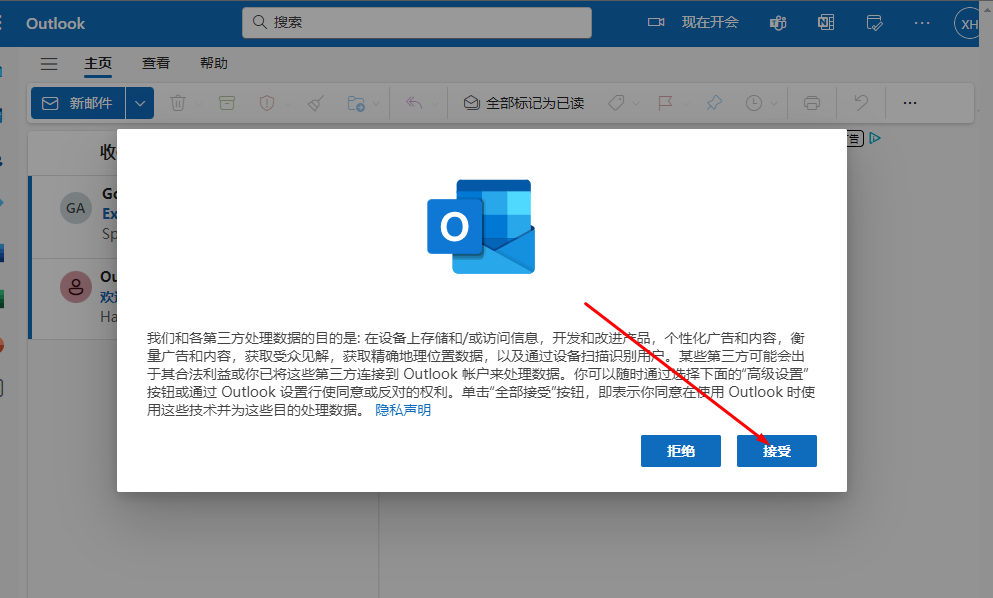Expand the Snooze clock dropdown arrow

point(774,103)
